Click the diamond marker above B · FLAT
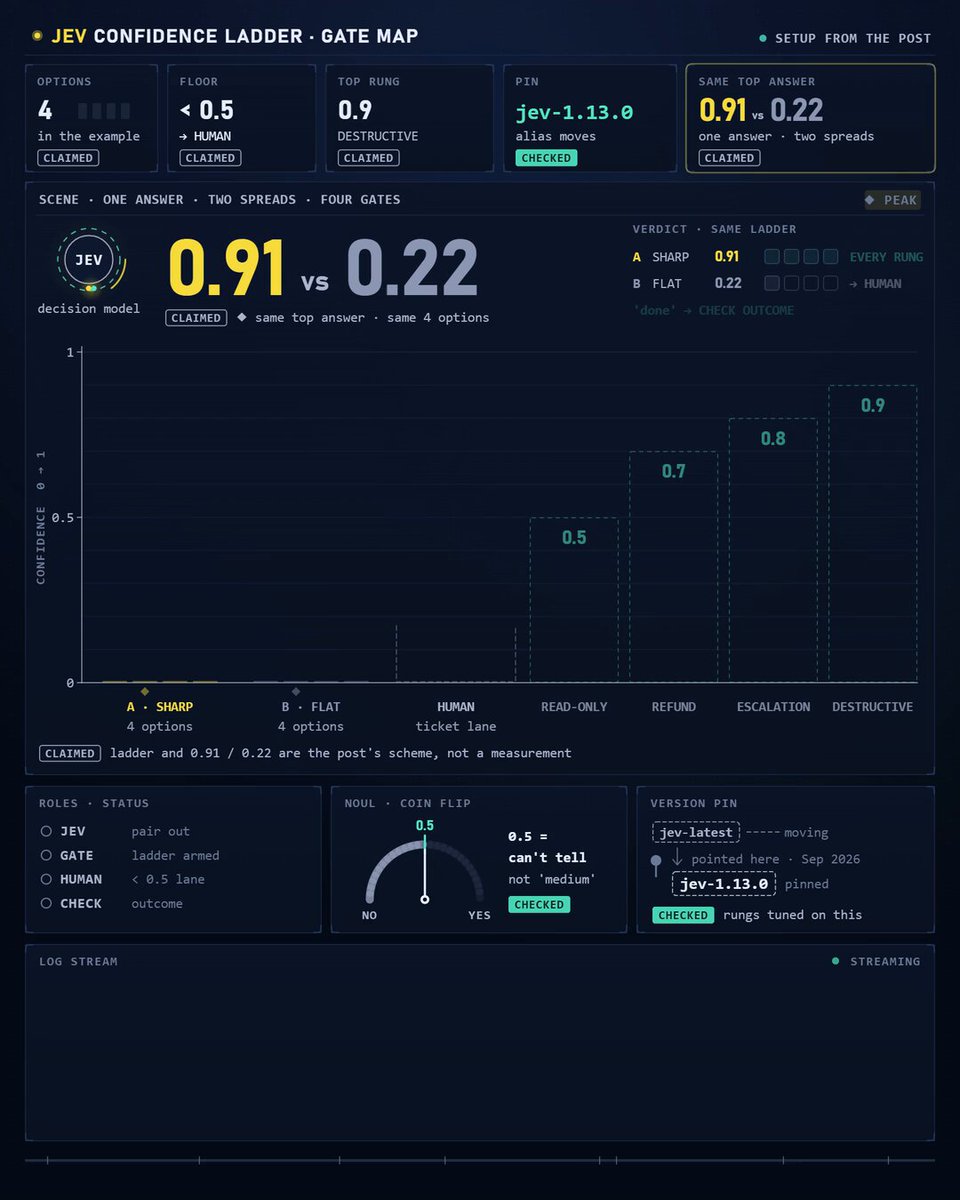 [x=296, y=691]
